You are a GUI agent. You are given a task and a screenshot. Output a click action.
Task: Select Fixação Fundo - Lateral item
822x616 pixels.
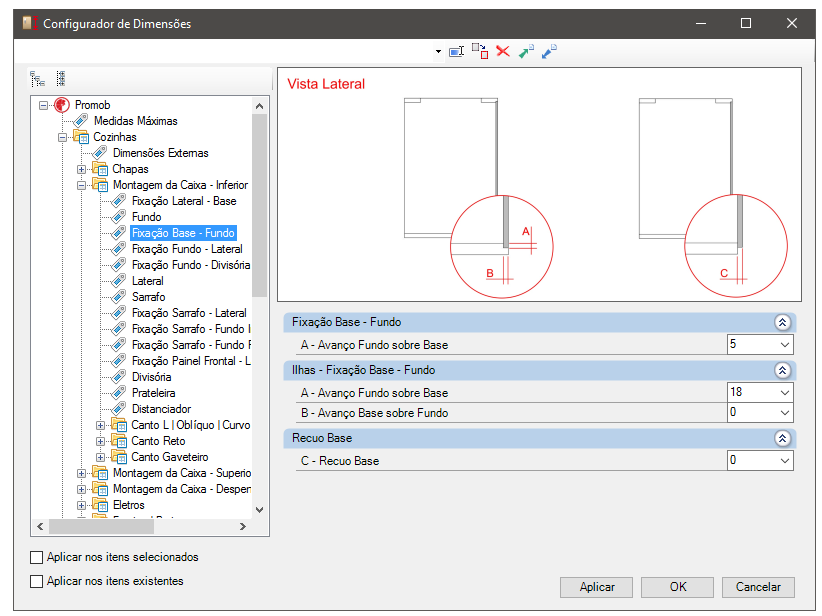pyautogui.click(x=187, y=249)
